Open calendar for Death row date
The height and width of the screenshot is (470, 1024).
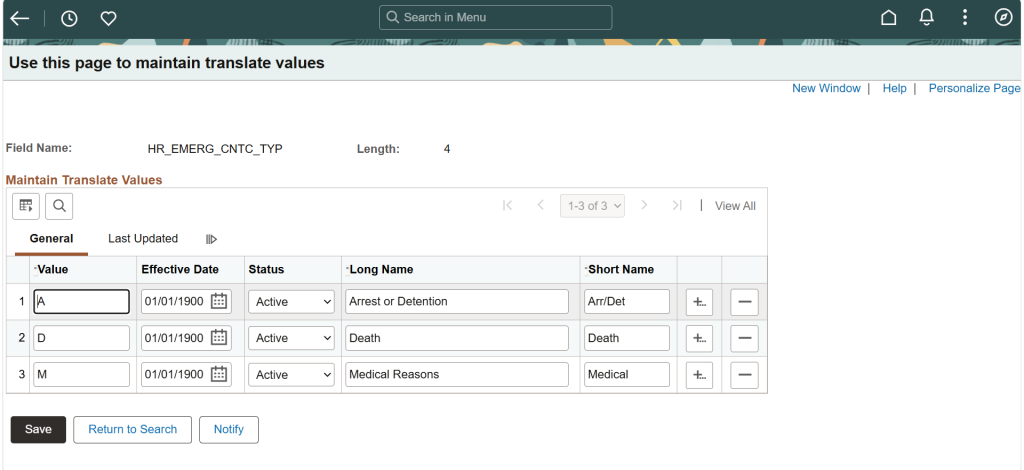[x=219, y=338]
